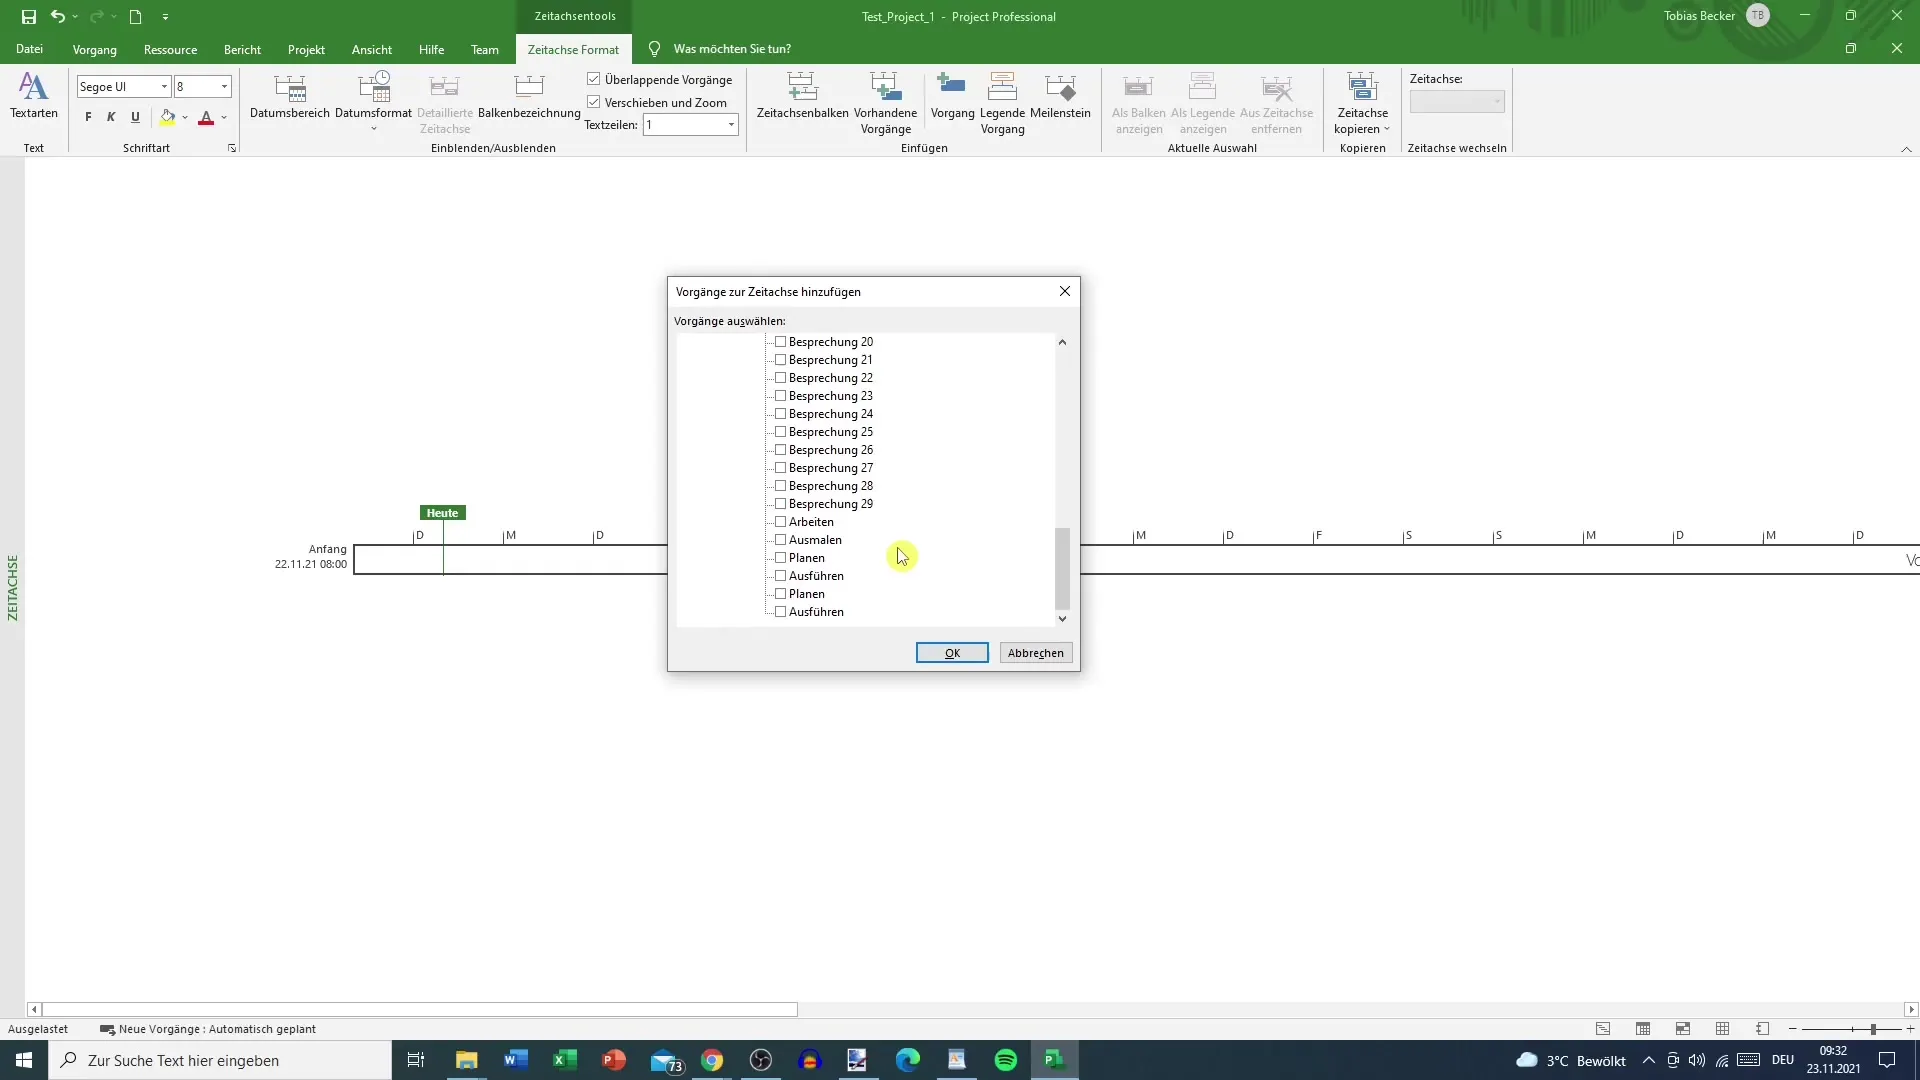Insert a Legende Vorgang callout task
Viewport: 1920px width, 1080px height.
[x=1002, y=103]
